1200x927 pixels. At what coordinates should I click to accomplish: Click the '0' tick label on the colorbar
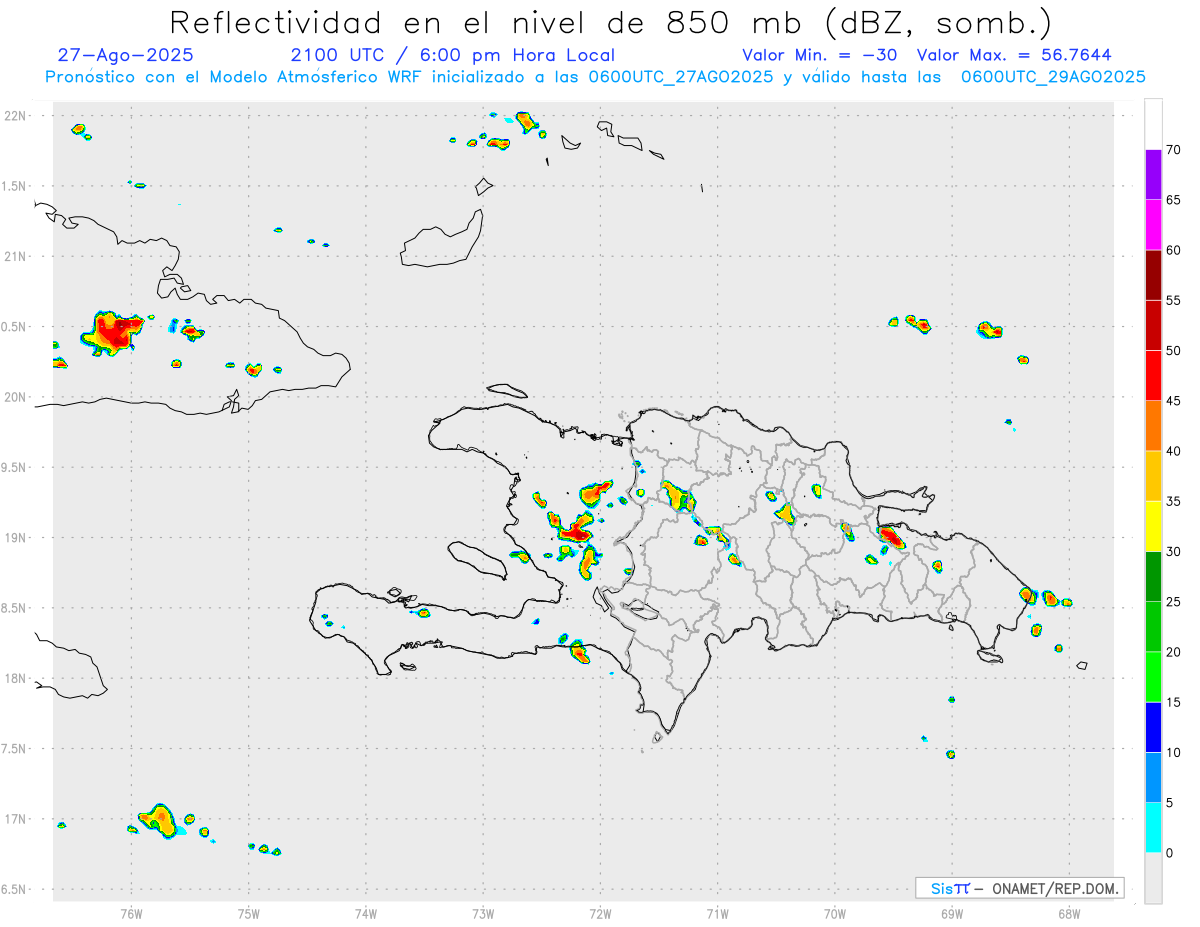(x=1170, y=853)
